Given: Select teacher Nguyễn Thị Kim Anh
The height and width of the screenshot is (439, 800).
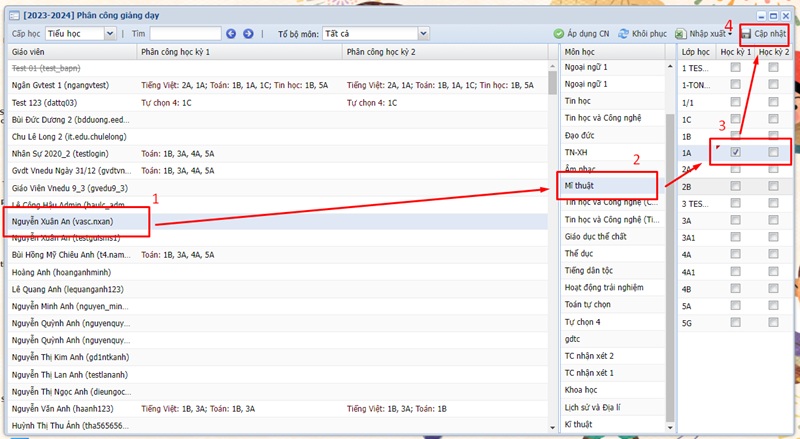Looking at the screenshot, I should 70,357.
